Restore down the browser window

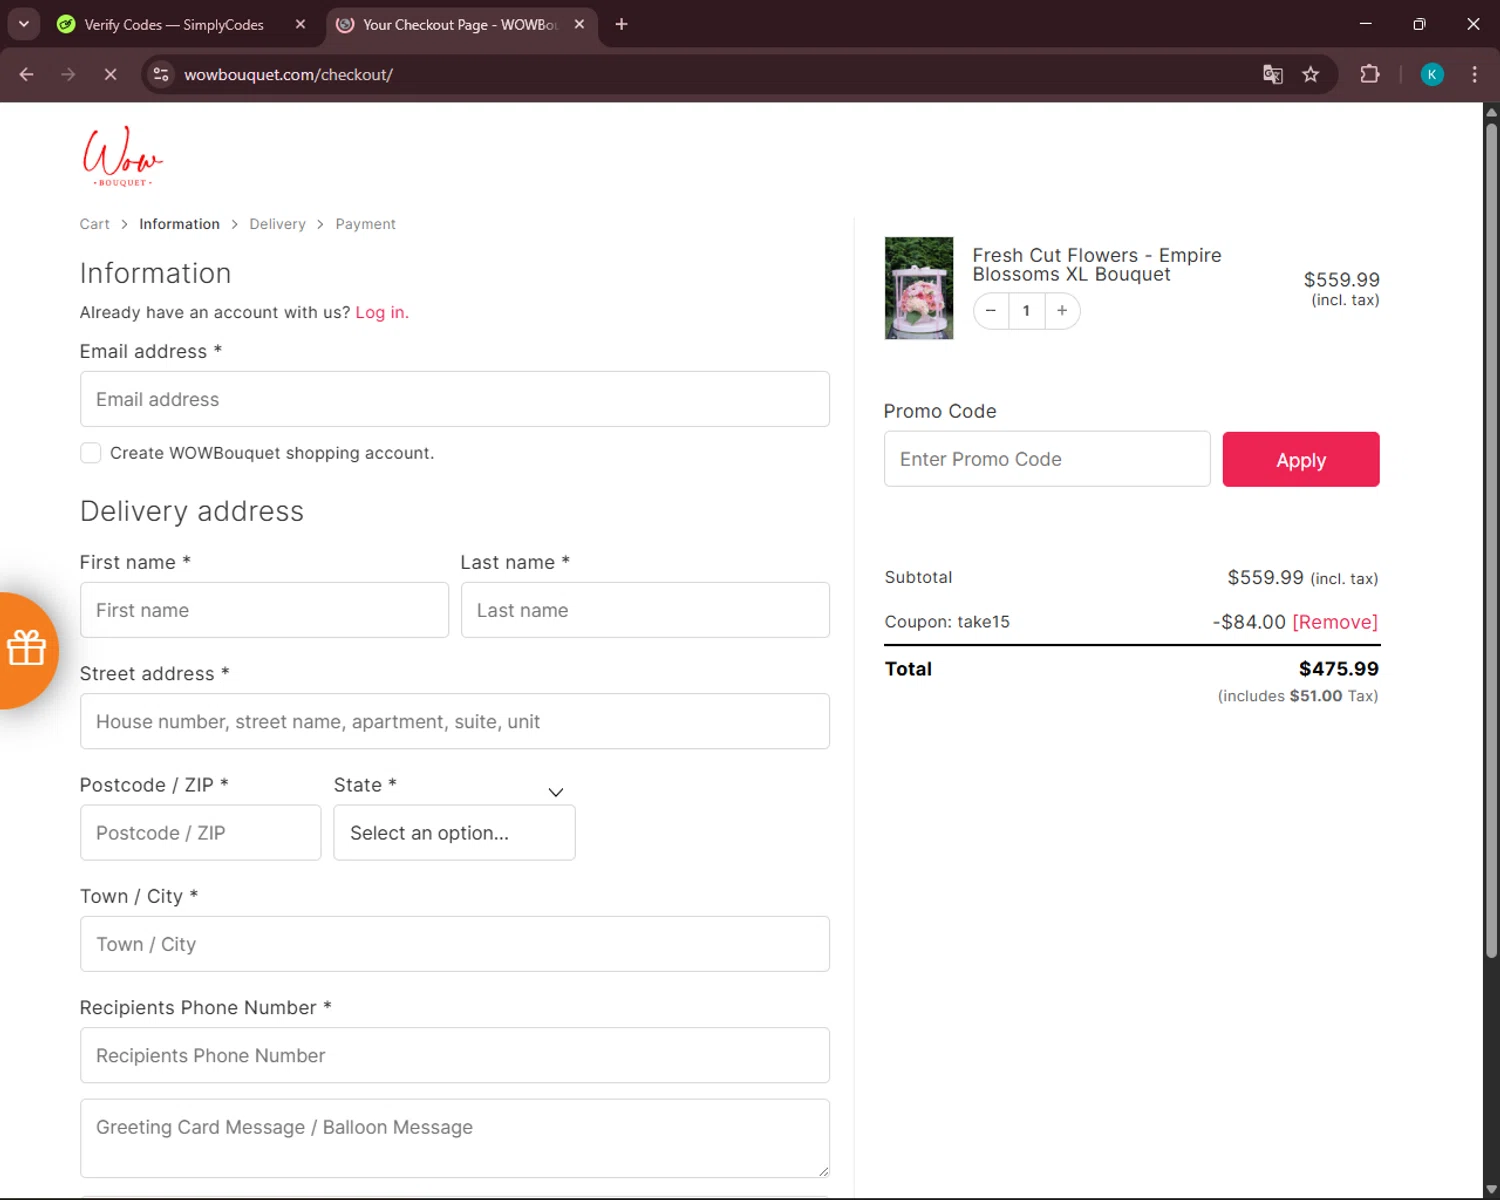[x=1419, y=24]
